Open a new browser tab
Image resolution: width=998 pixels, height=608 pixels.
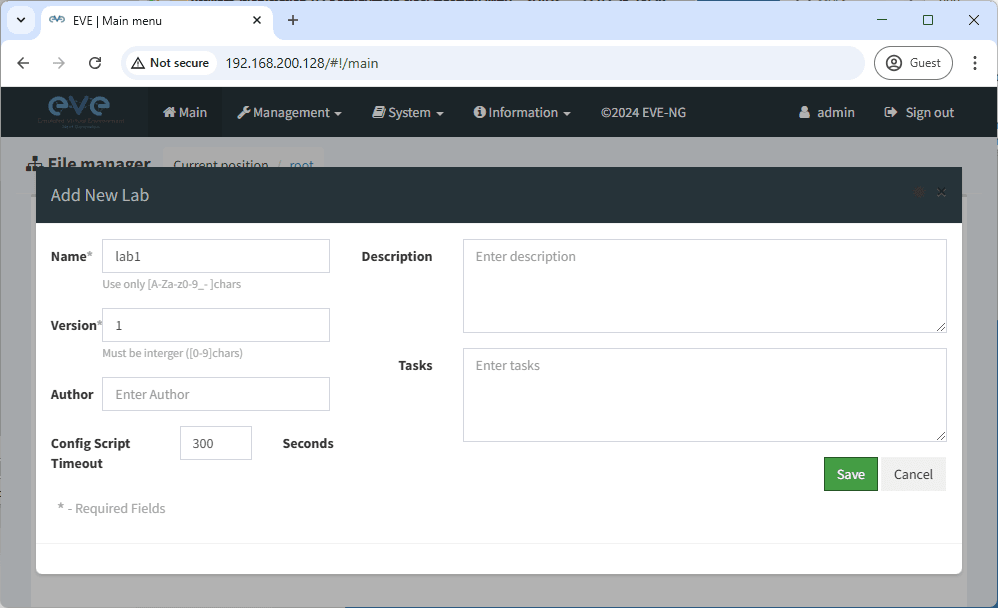293,20
